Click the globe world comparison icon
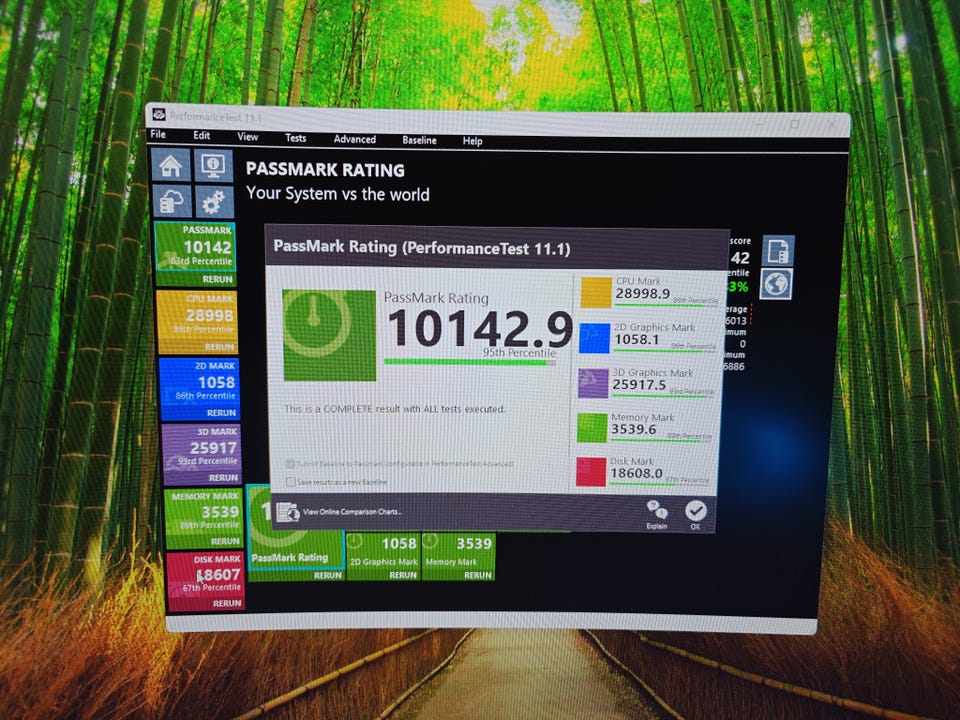 776,285
